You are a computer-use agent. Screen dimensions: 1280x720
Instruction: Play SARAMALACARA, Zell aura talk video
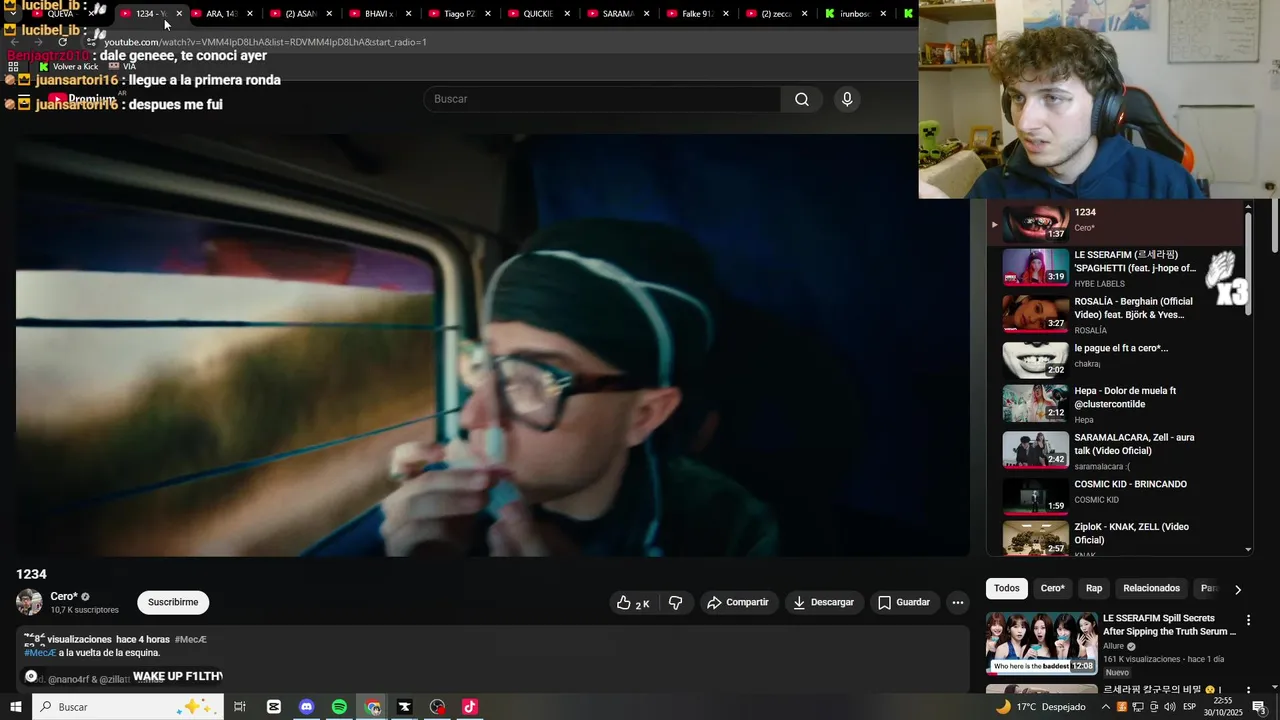[x=1115, y=451]
